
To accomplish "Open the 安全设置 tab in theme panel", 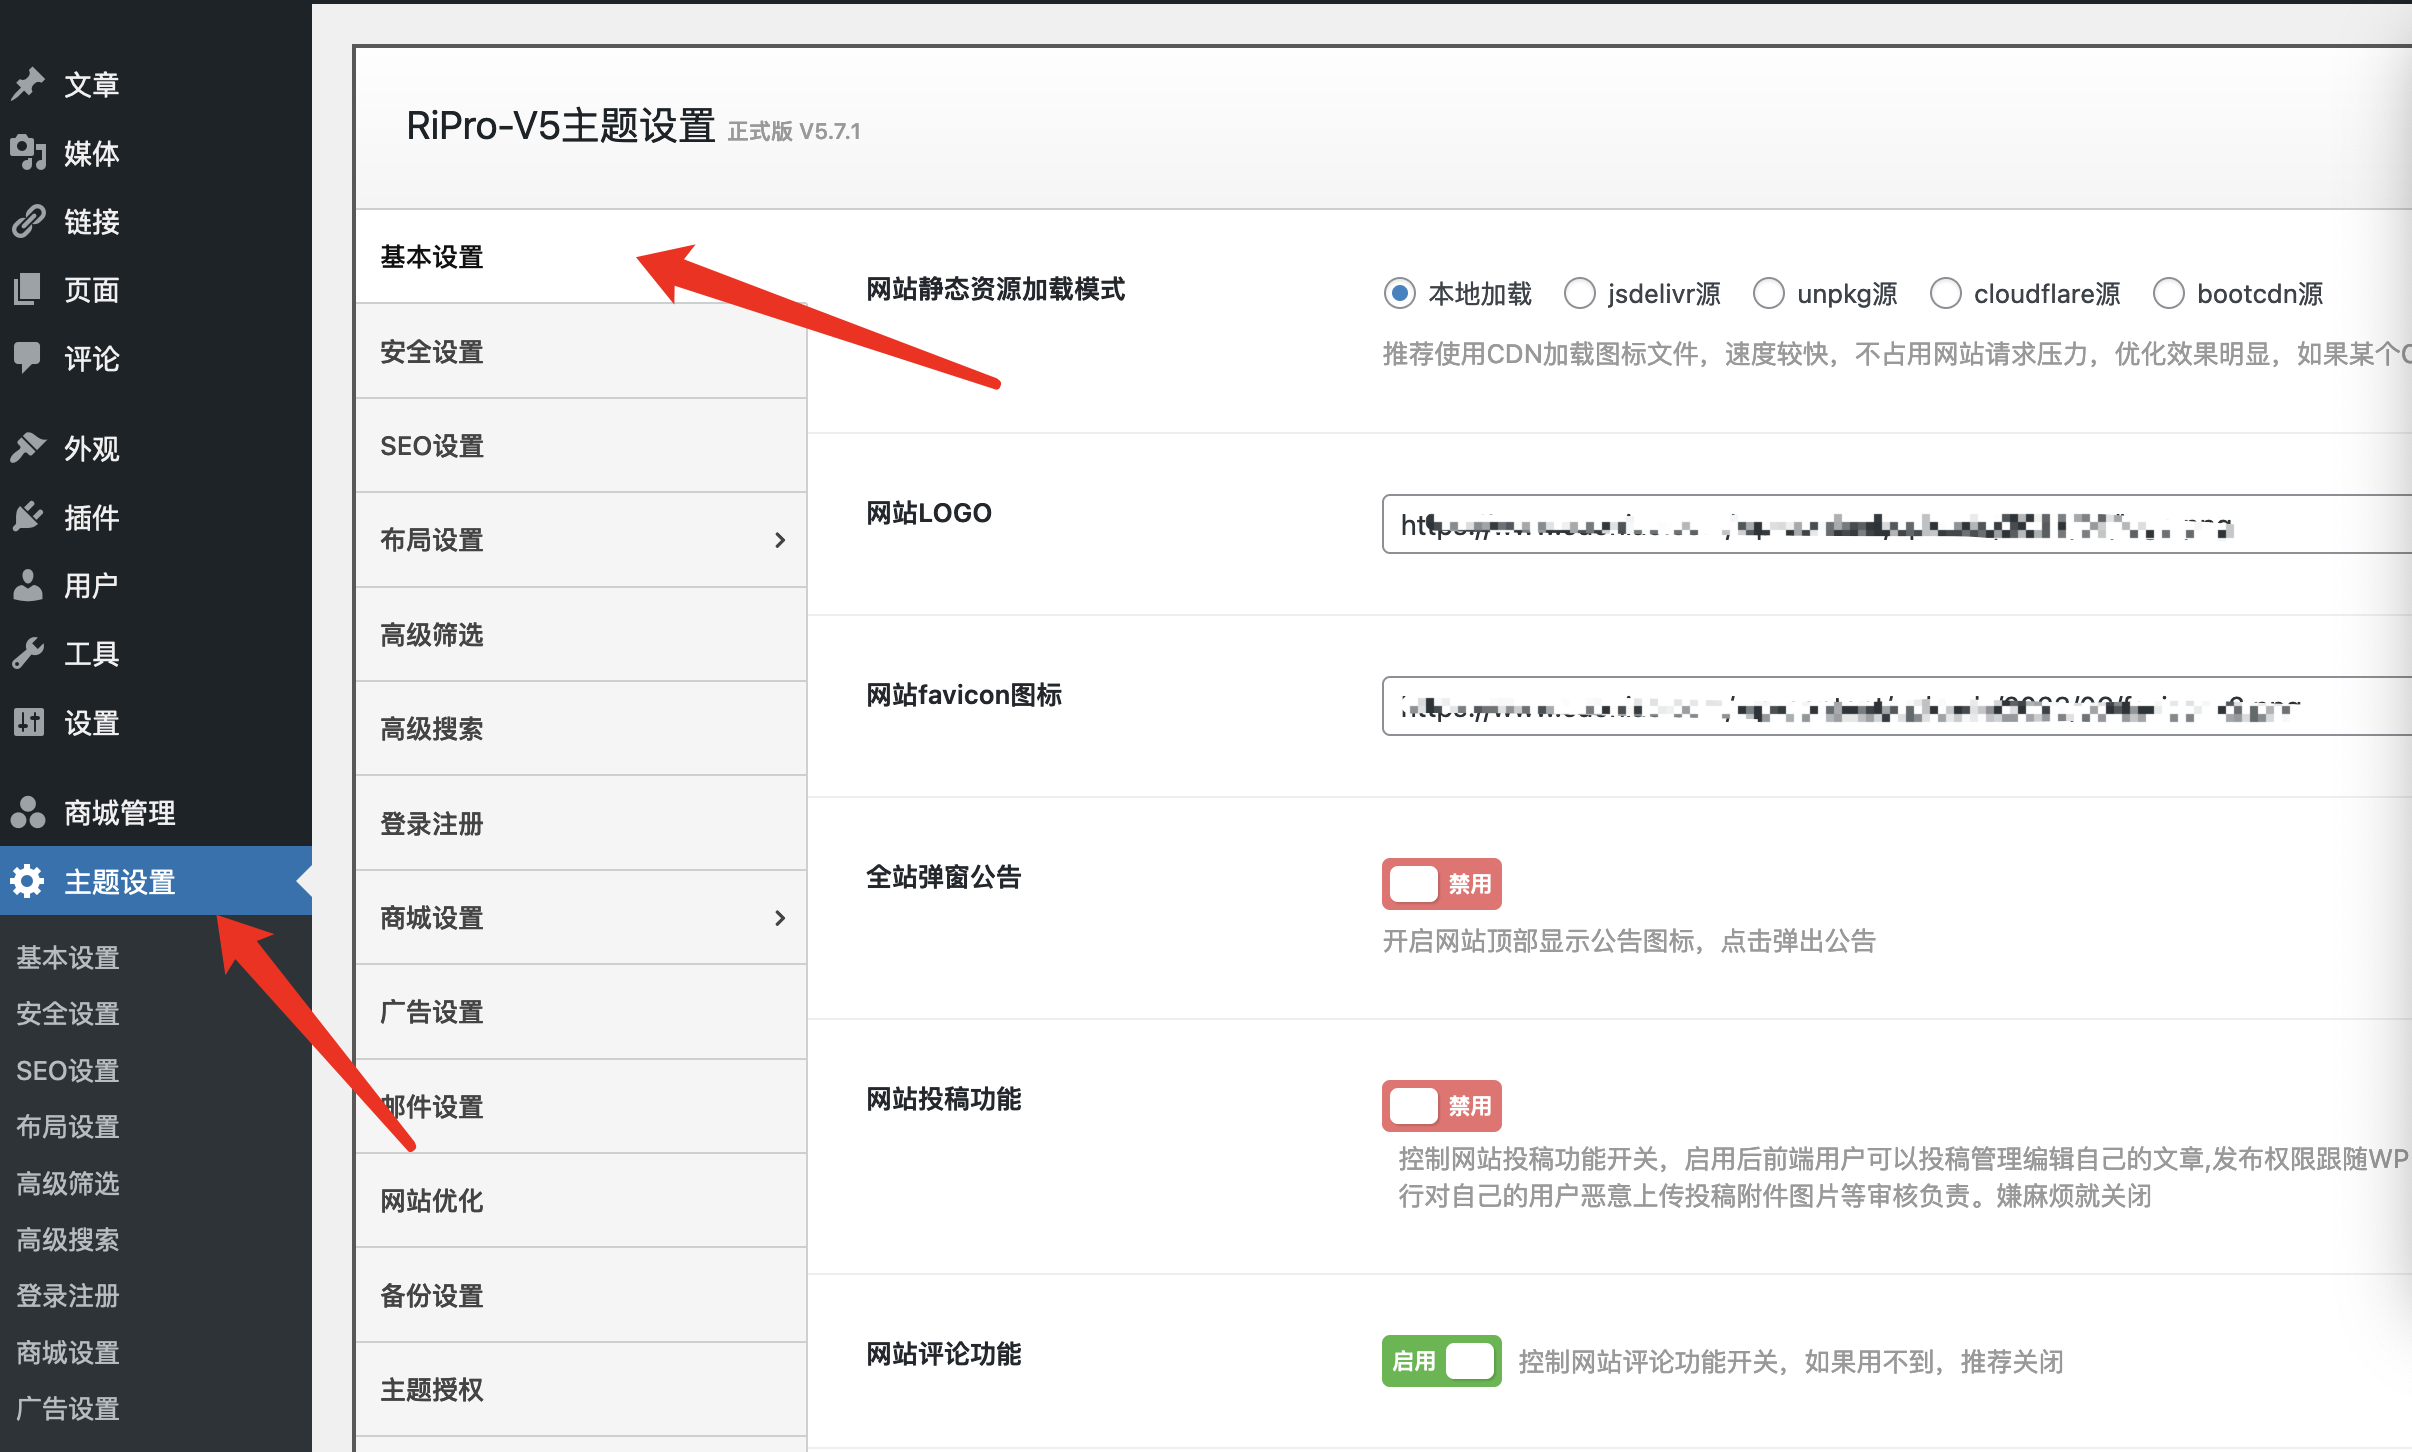I will point(581,351).
